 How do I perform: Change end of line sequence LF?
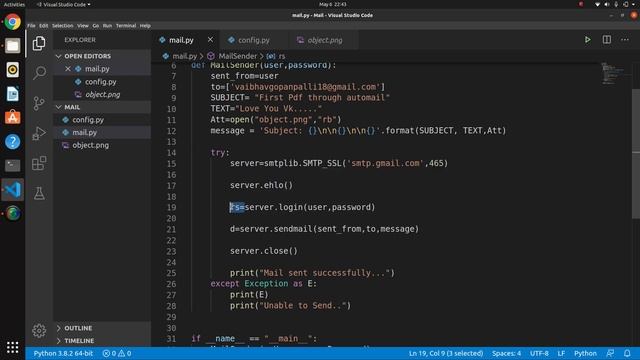(x=561, y=353)
